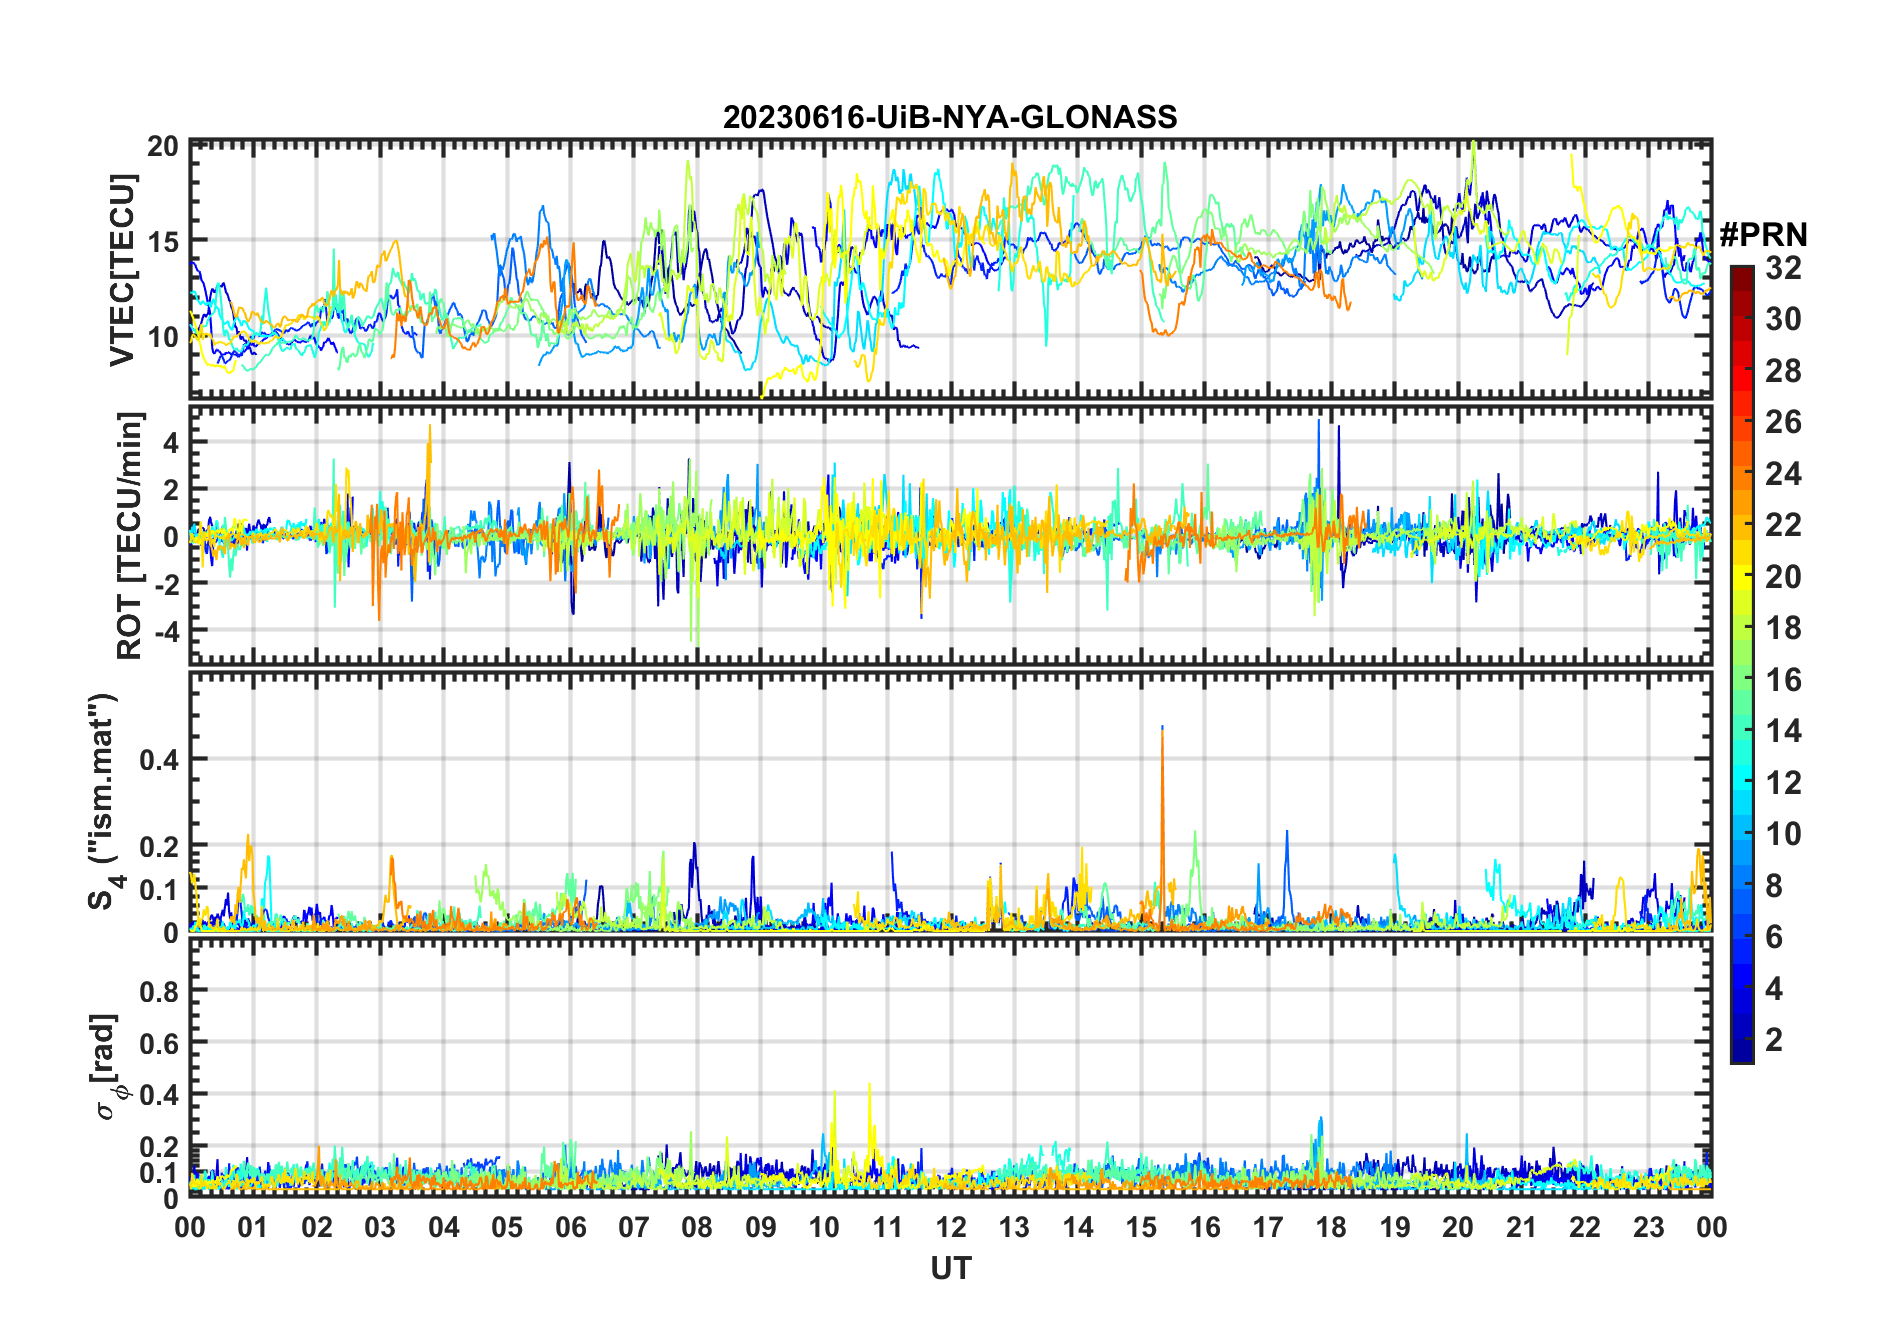Click colorbar tick label 26

click(1783, 422)
